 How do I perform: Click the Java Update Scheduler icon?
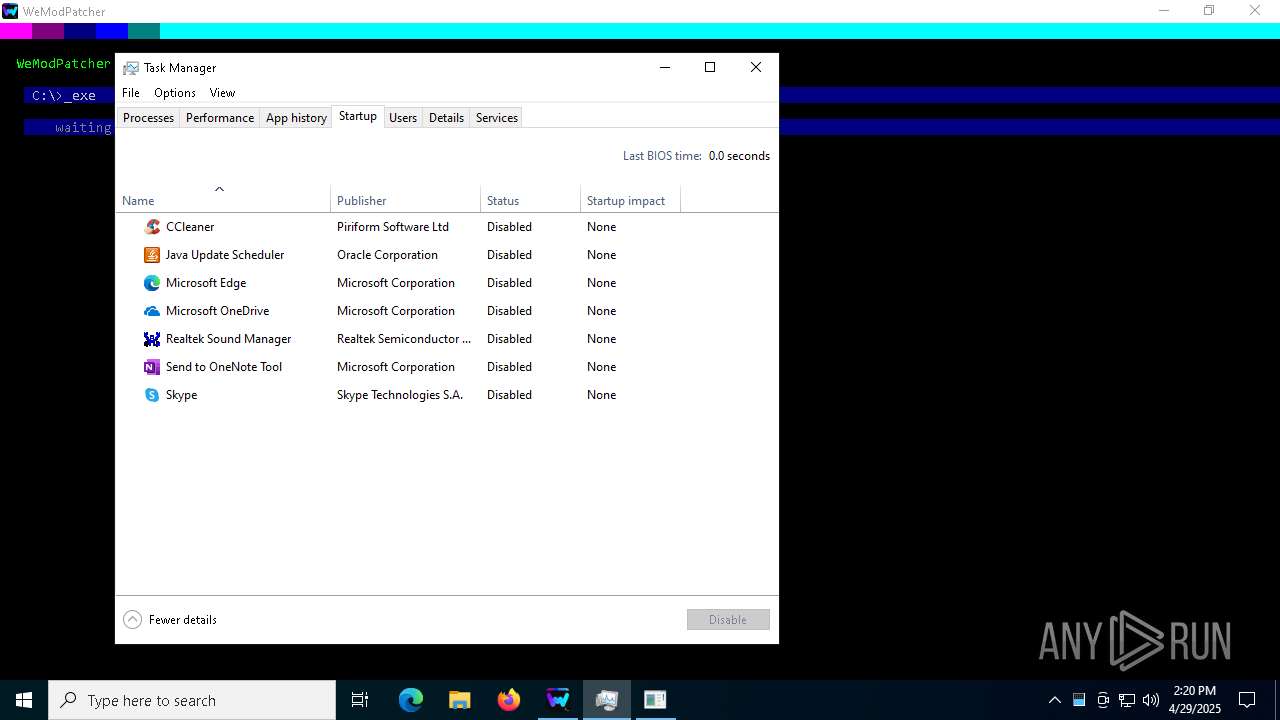(152, 255)
